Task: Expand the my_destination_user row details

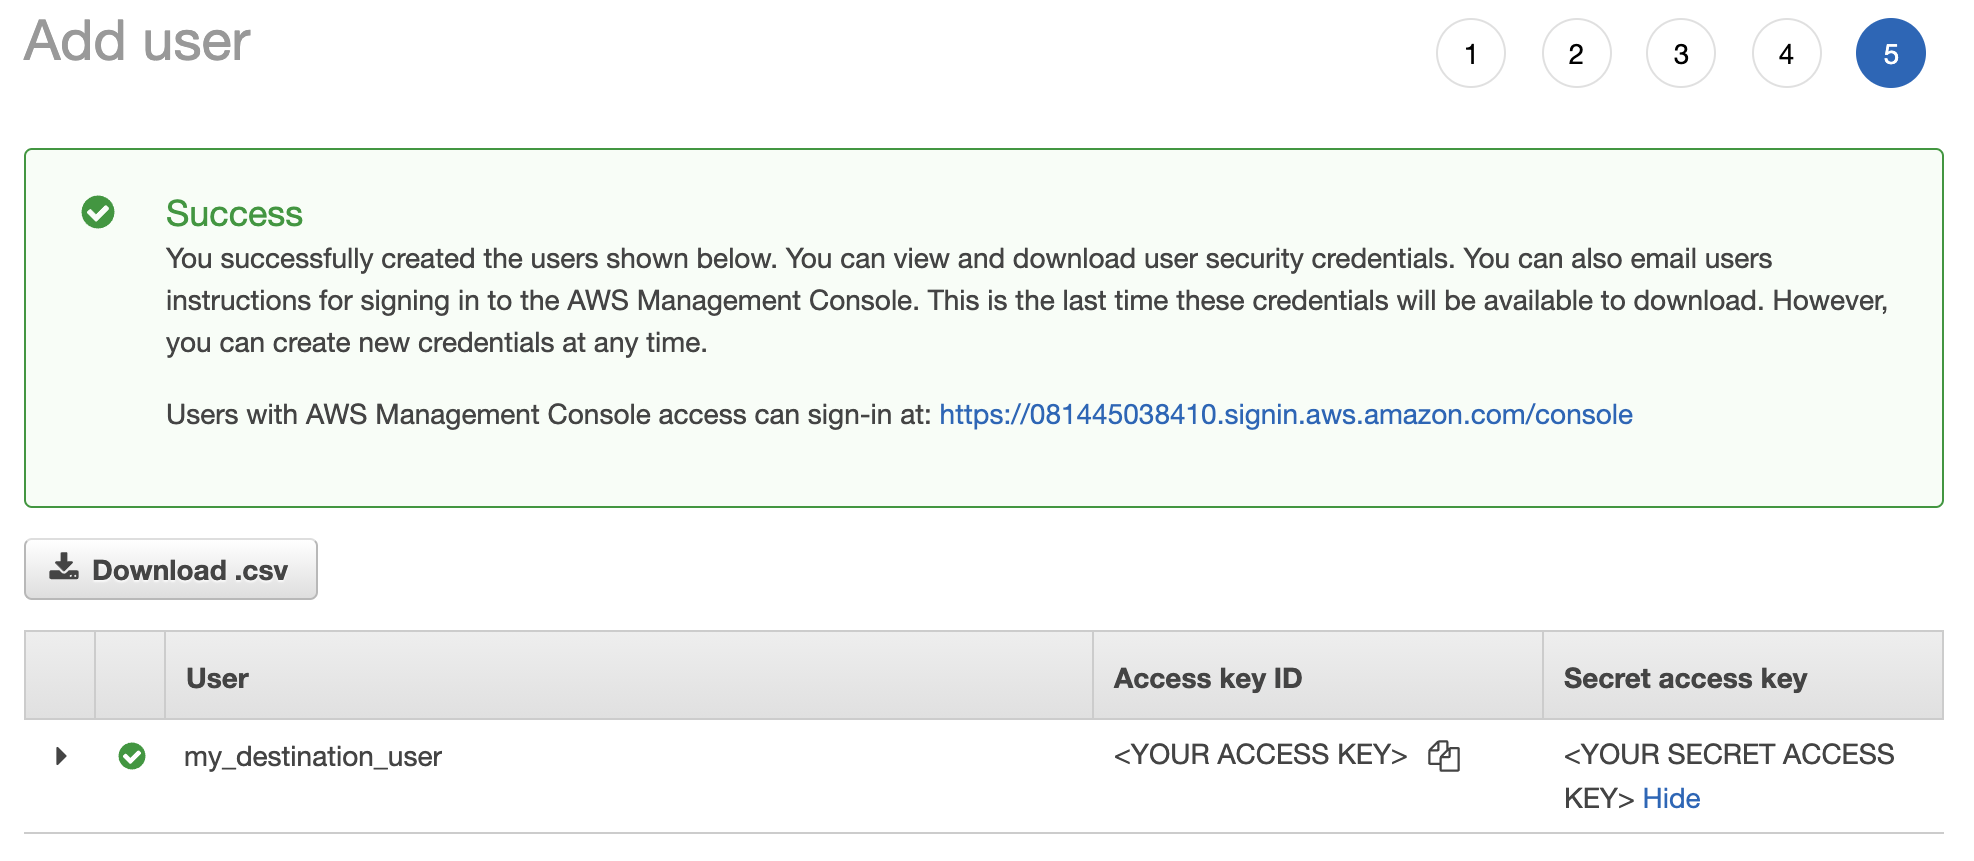Action: point(61,756)
